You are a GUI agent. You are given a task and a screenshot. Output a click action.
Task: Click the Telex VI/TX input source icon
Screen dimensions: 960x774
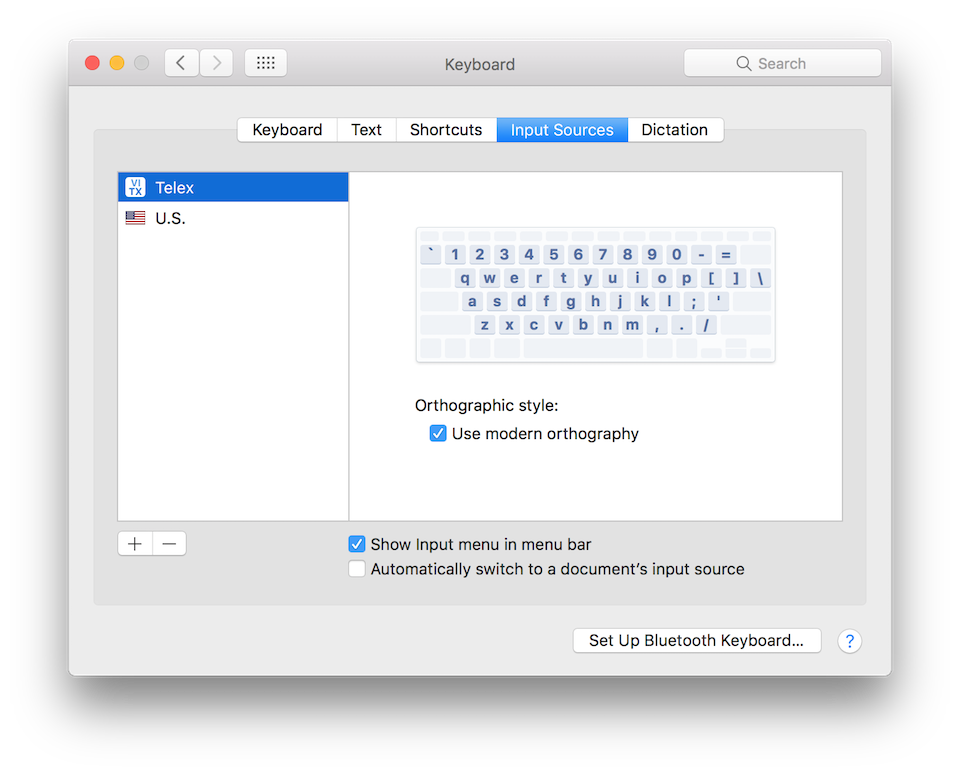pos(135,186)
